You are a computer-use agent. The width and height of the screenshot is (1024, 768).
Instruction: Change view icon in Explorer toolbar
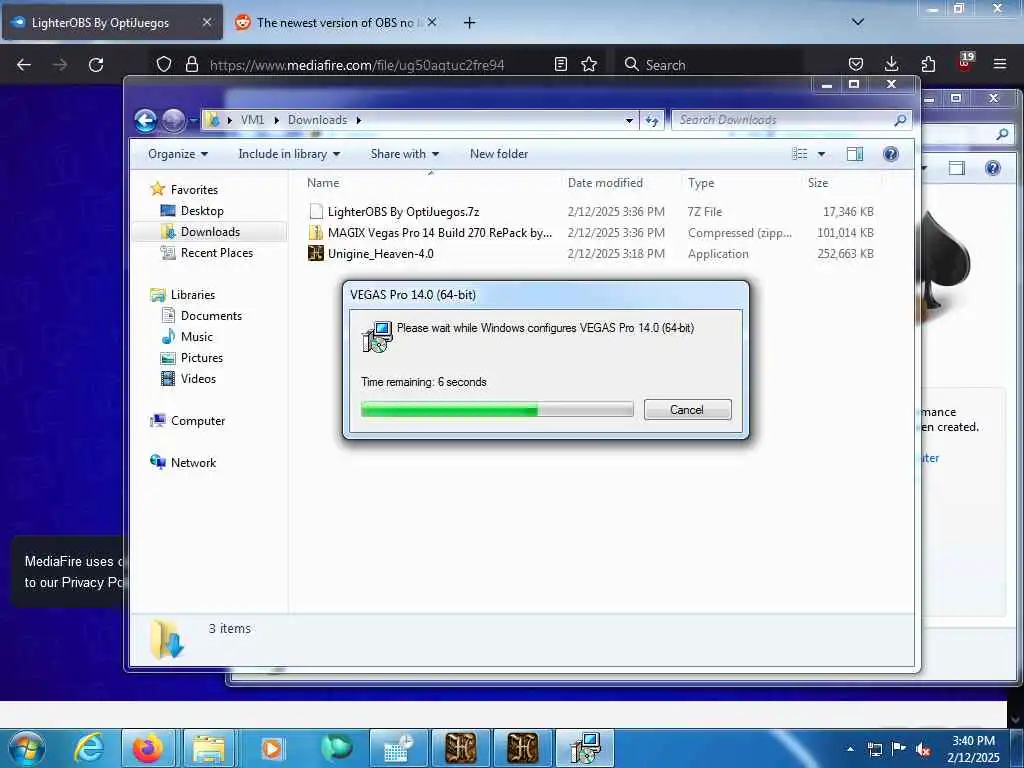pos(800,154)
